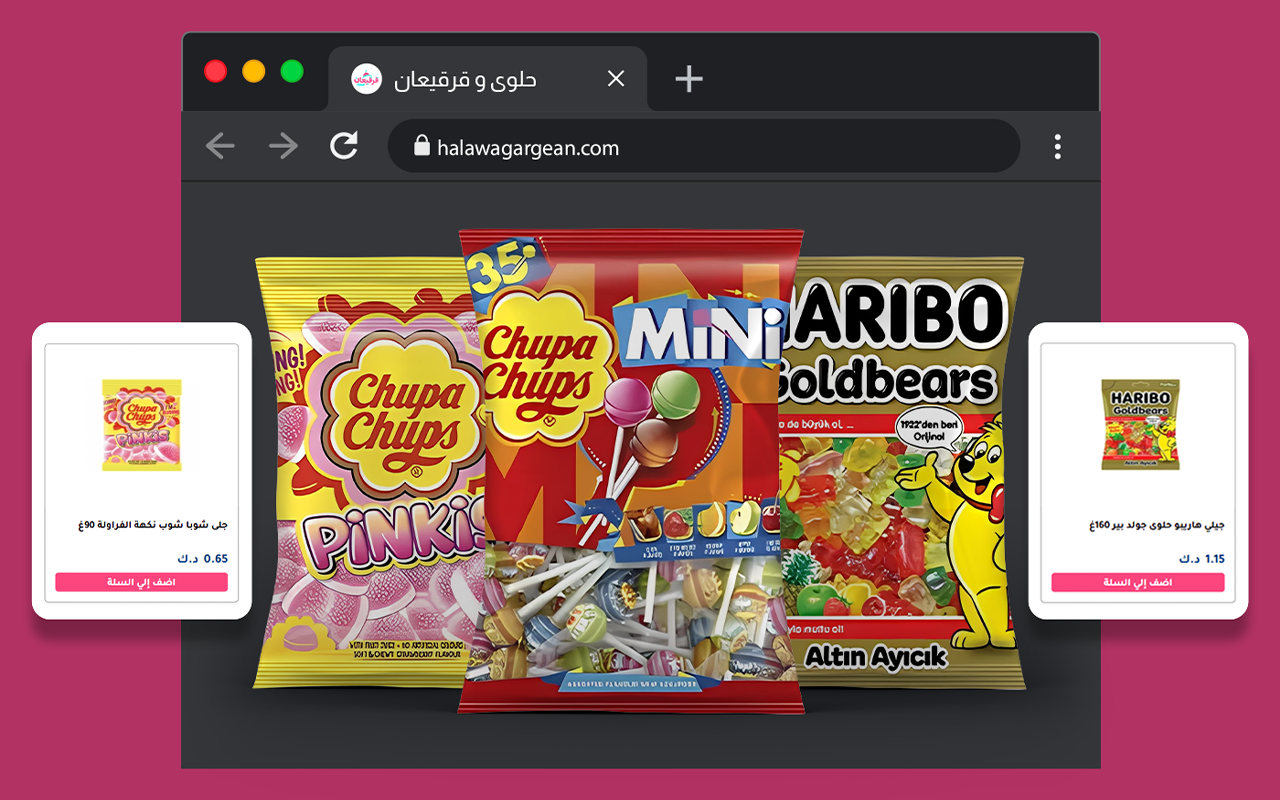Click the 1.15 د.ك price
The image size is (1280, 800).
point(1204,559)
